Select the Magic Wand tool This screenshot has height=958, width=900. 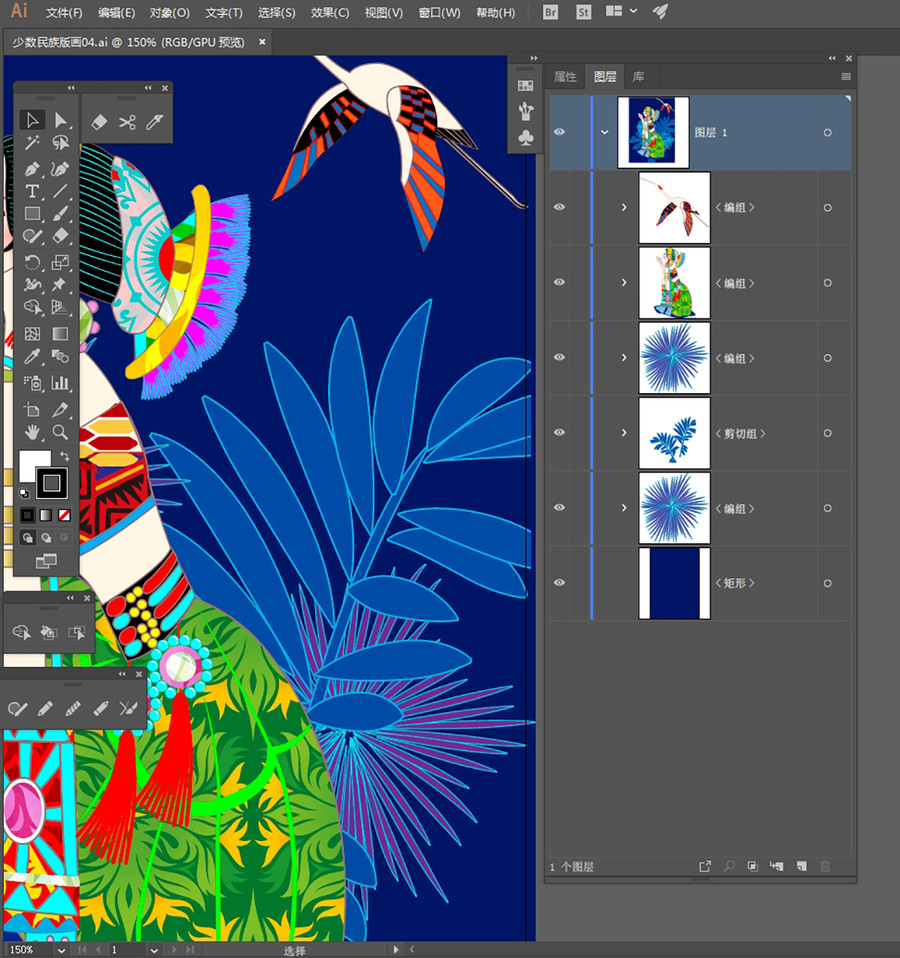(x=32, y=143)
